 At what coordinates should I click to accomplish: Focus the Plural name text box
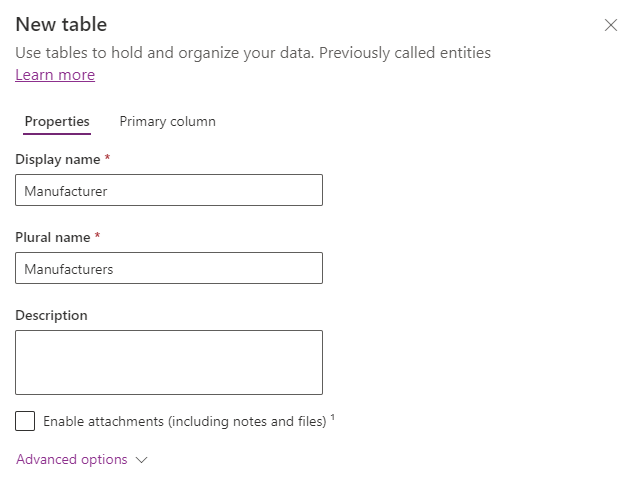pyautogui.click(x=168, y=268)
